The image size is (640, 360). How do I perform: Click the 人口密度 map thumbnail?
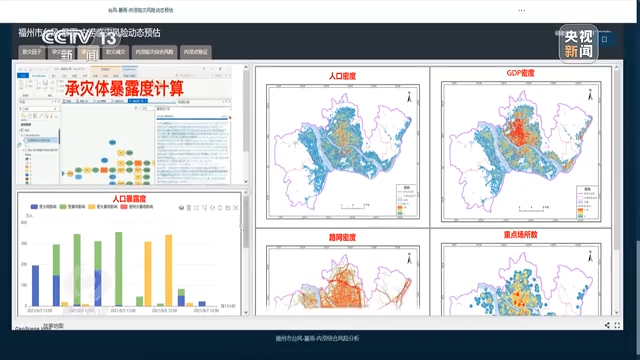point(343,151)
